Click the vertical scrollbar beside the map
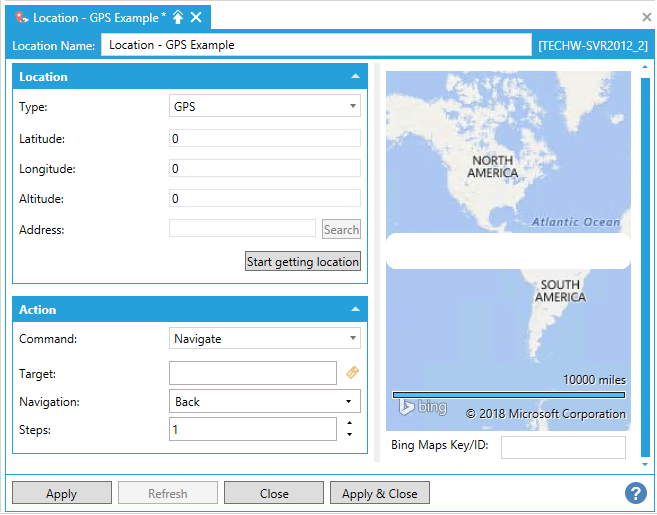Image resolution: width=657 pixels, height=515 pixels. [645, 250]
